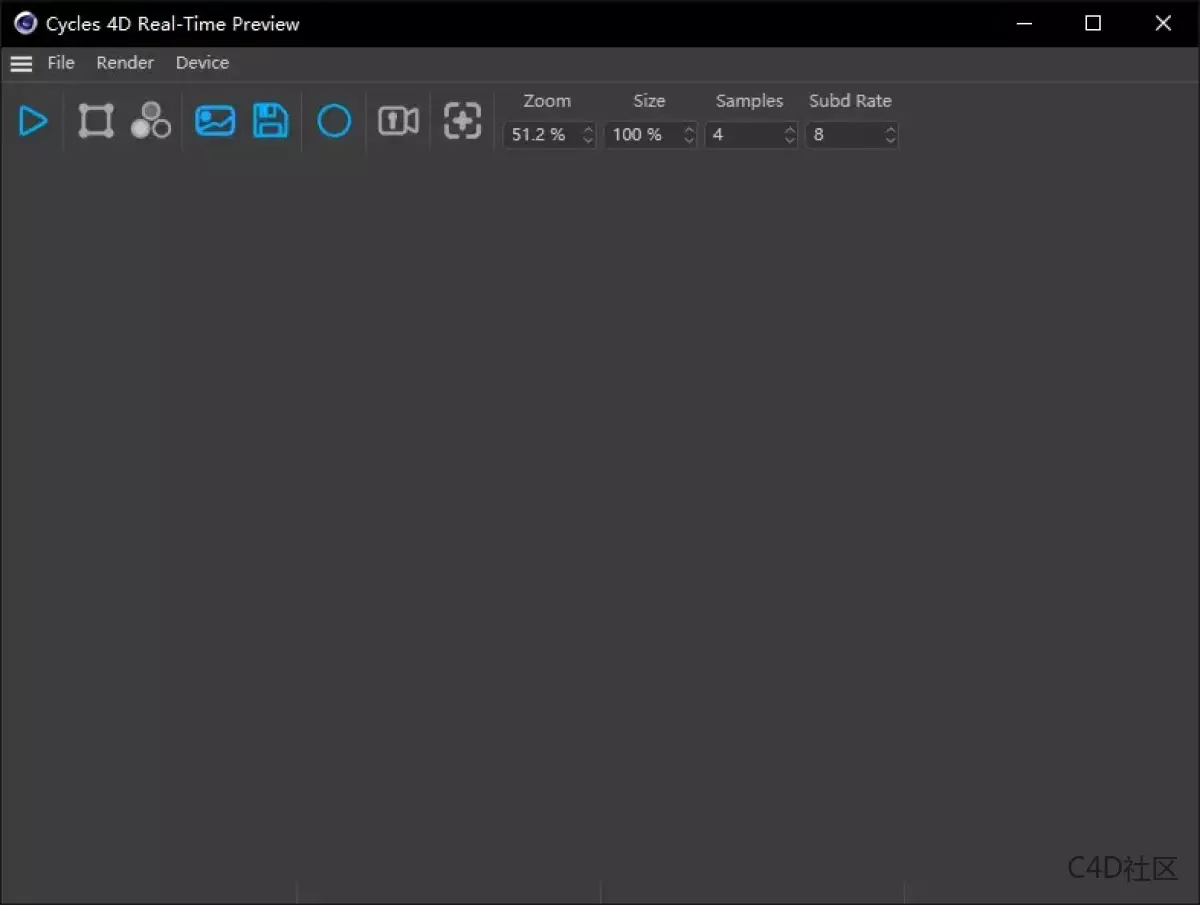Click the Zoom percentage field

click(540, 135)
